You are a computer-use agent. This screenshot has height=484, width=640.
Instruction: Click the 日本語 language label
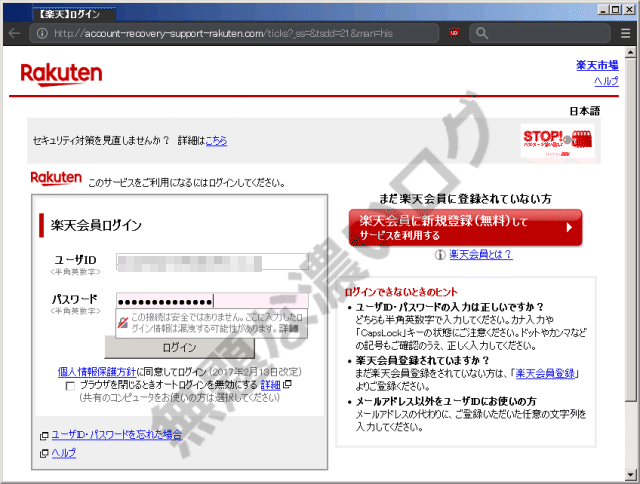tap(585, 111)
